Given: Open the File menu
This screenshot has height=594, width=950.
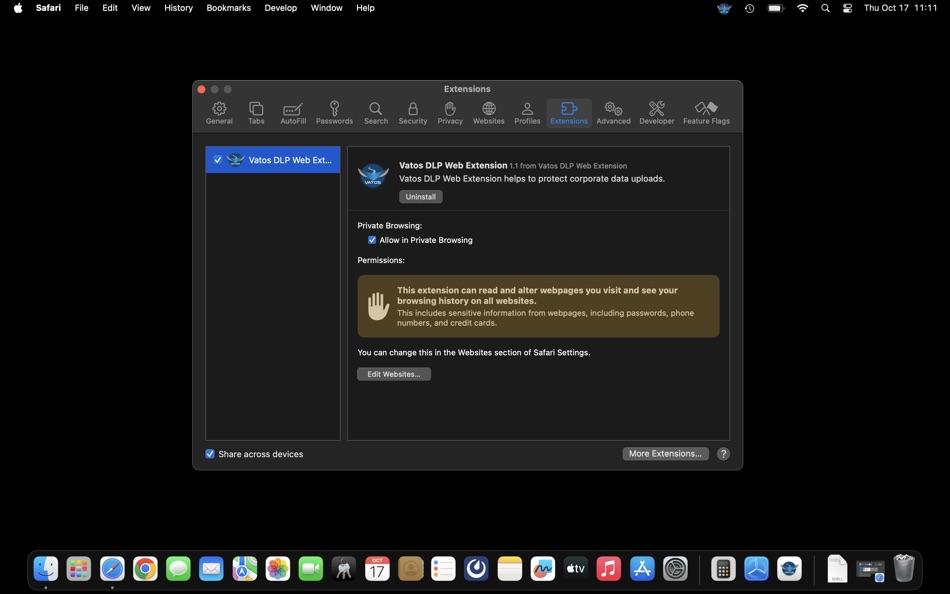Looking at the screenshot, I should (81, 8).
